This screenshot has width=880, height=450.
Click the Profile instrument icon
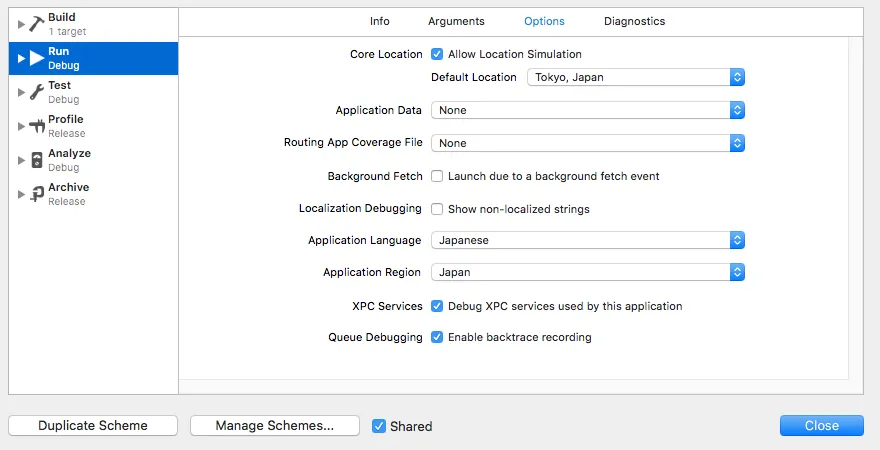pos(37,126)
